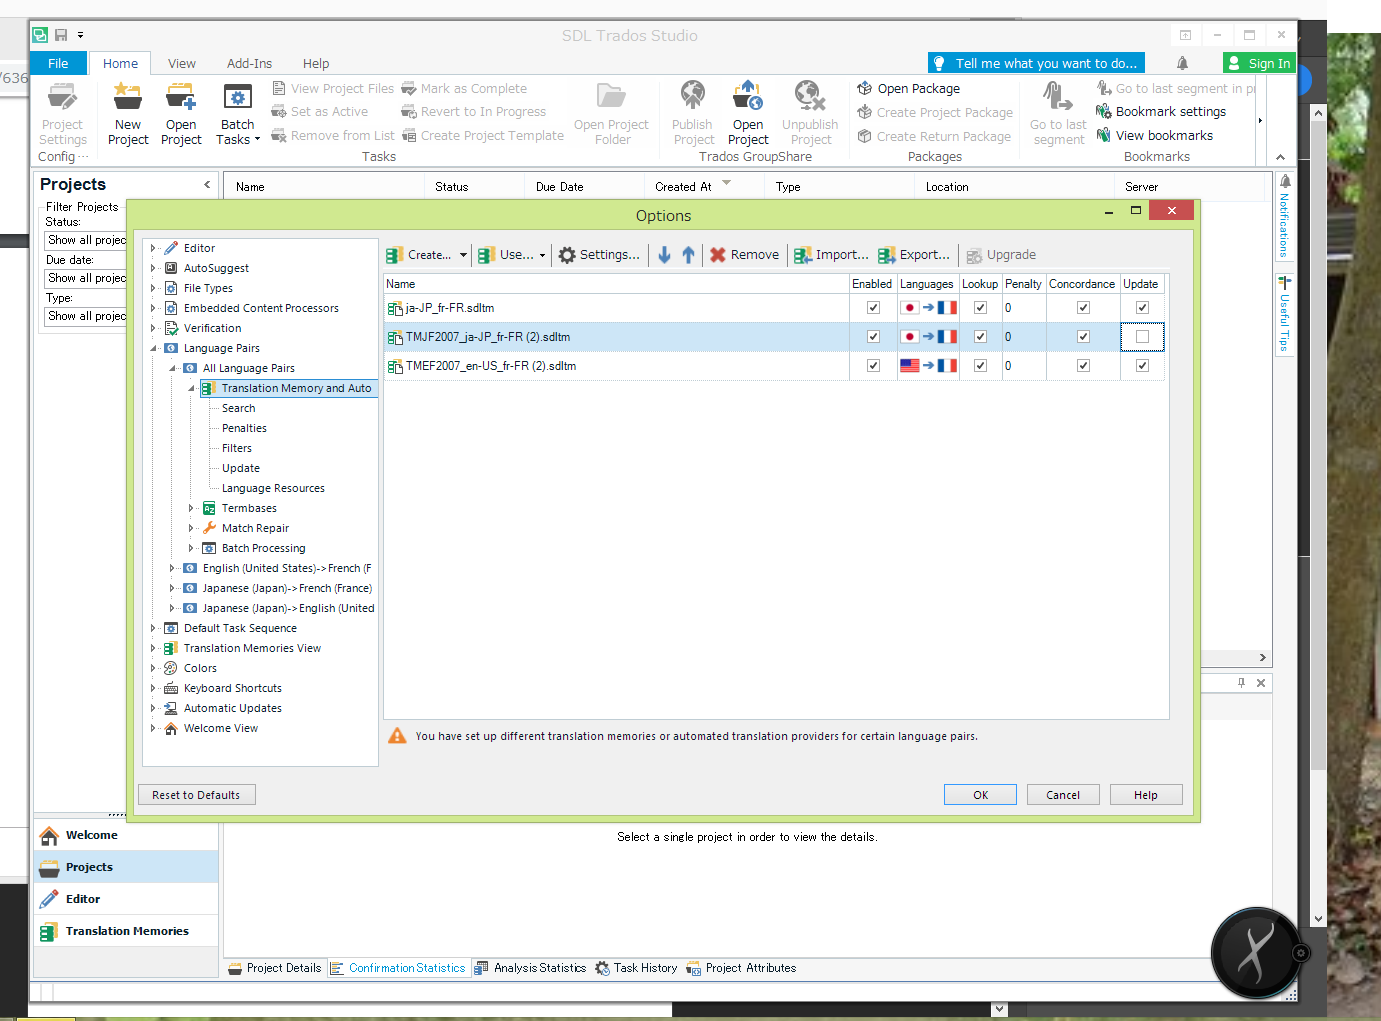Open the Use dropdown arrow
Image resolution: width=1381 pixels, height=1021 pixels.
[542, 255]
